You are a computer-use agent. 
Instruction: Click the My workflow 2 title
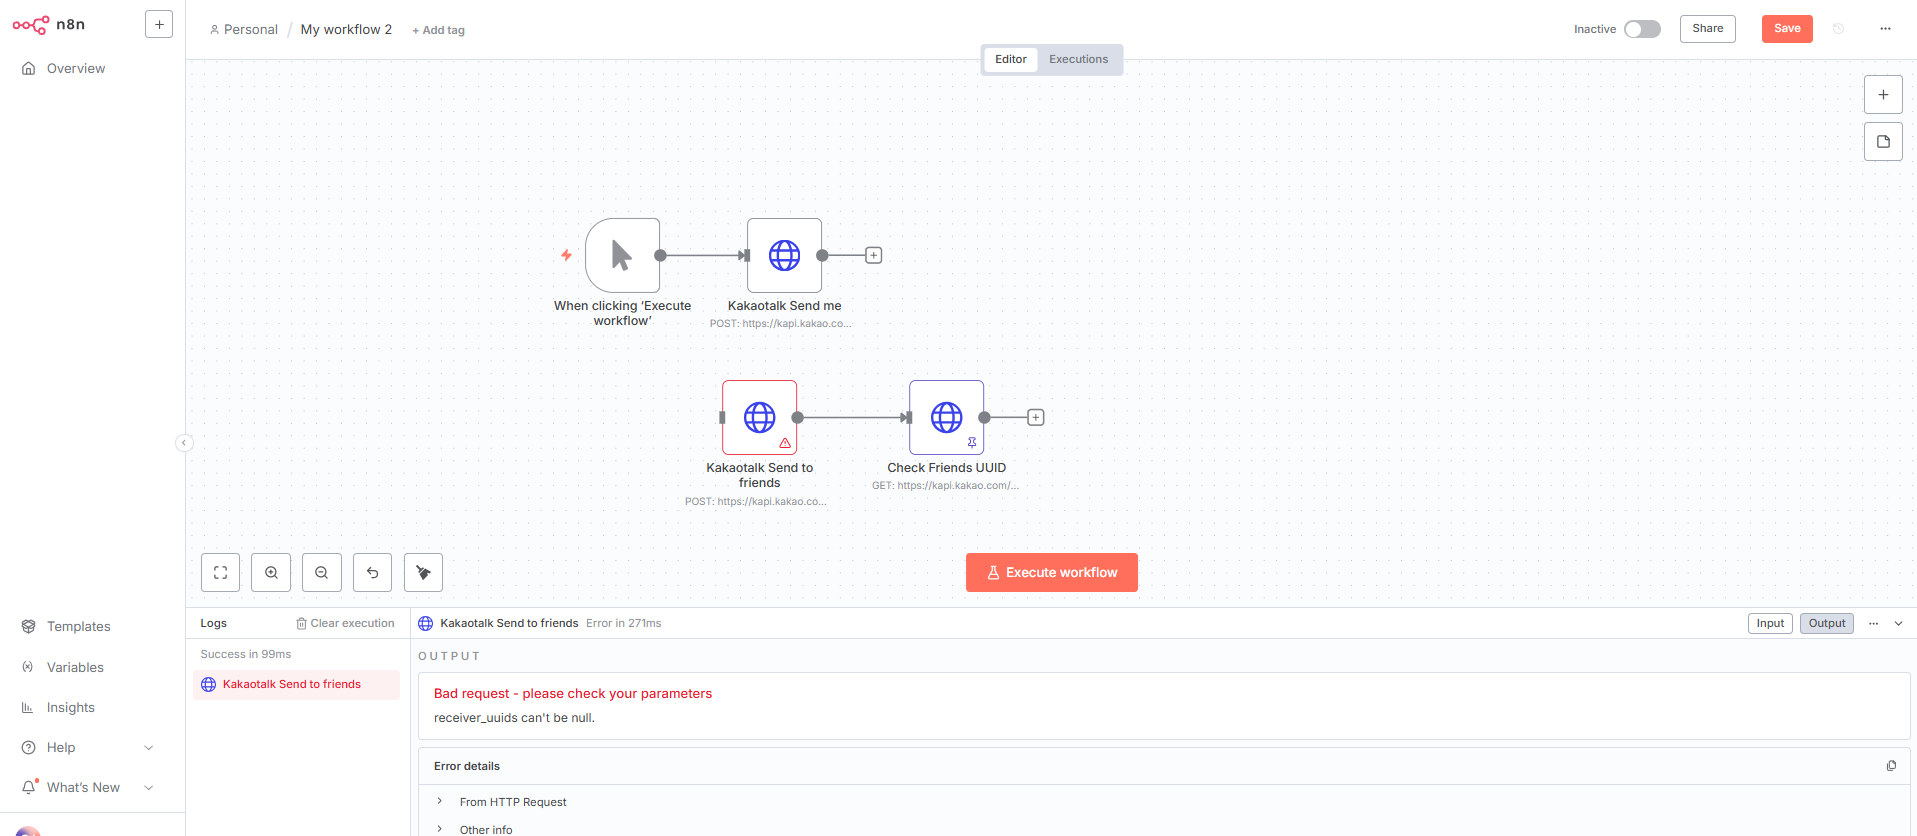(346, 30)
